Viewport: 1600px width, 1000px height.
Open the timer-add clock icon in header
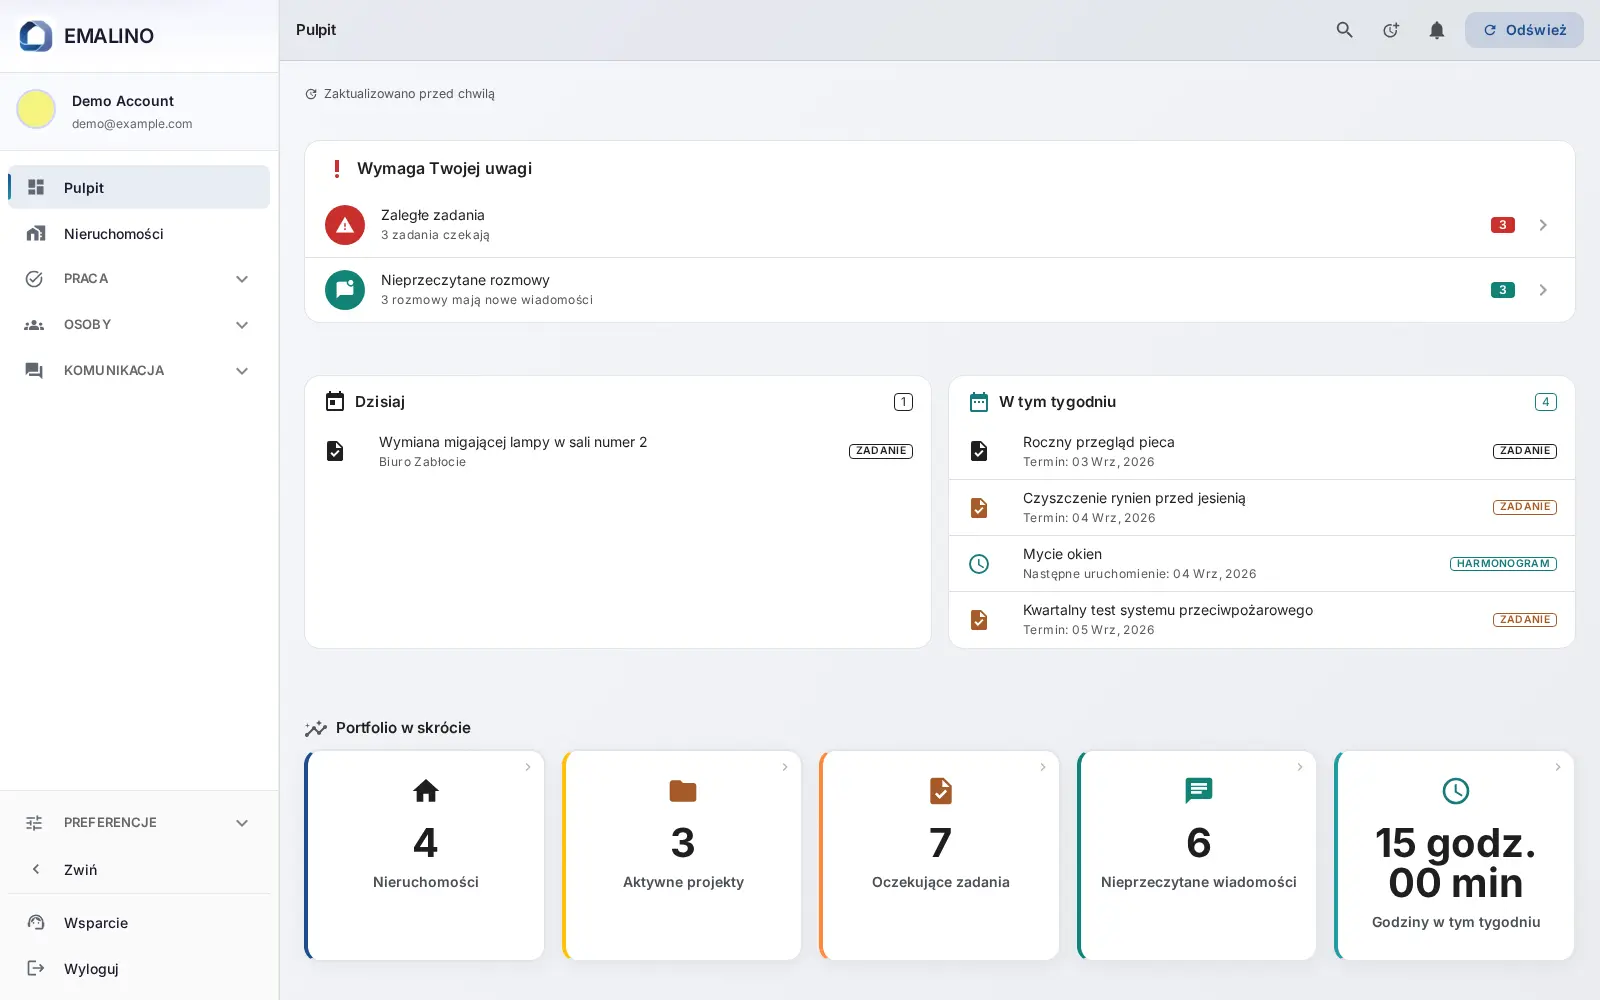pyautogui.click(x=1391, y=30)
